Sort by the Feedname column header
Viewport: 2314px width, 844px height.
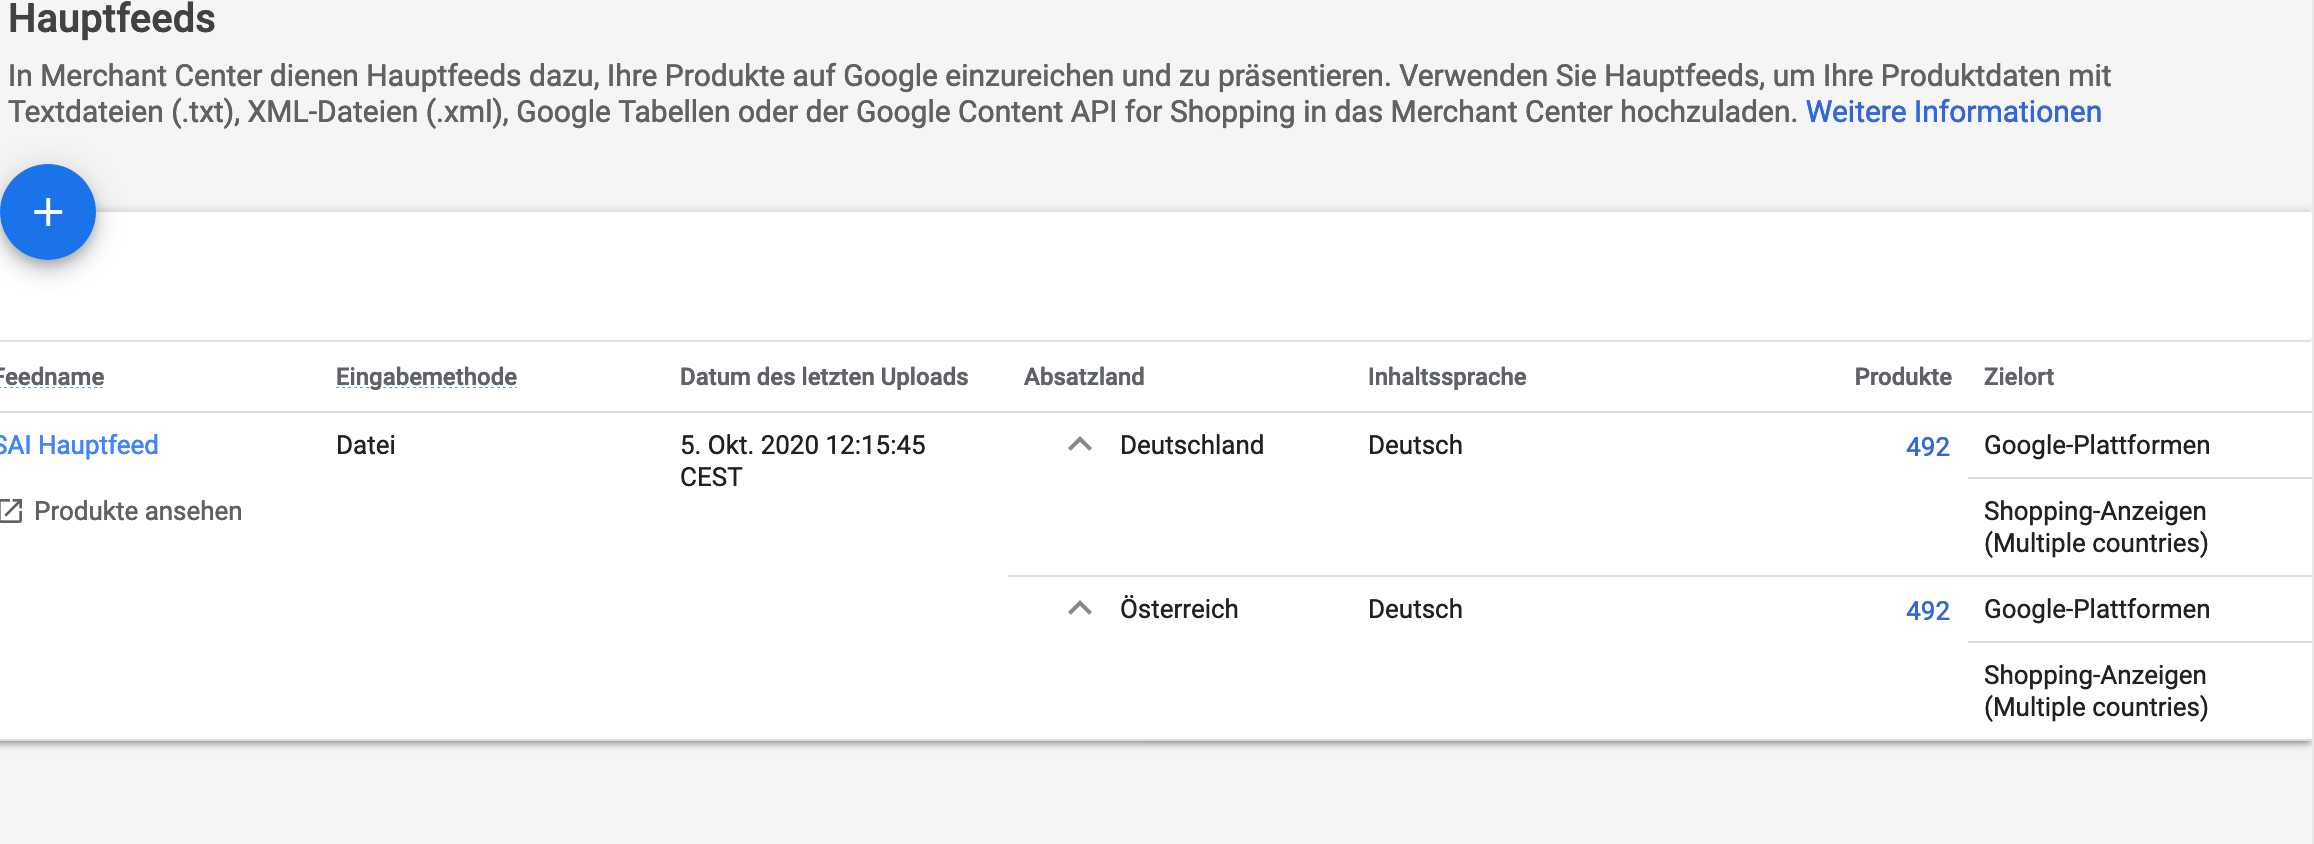[52, 377]
